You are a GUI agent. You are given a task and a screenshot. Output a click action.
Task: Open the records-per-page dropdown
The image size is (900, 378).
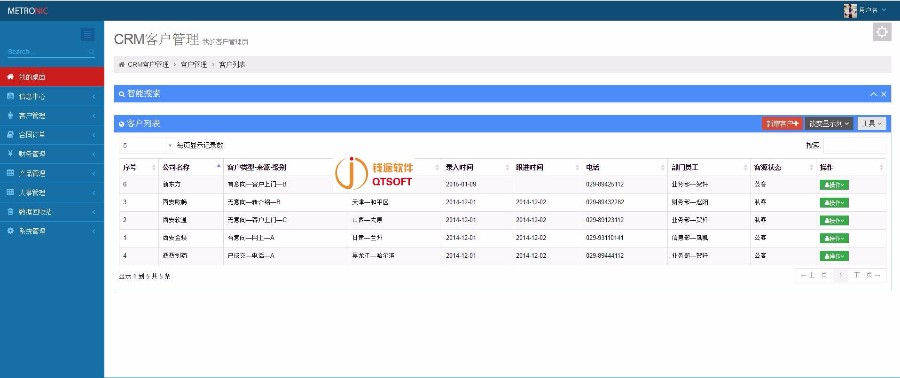point(147,146)
